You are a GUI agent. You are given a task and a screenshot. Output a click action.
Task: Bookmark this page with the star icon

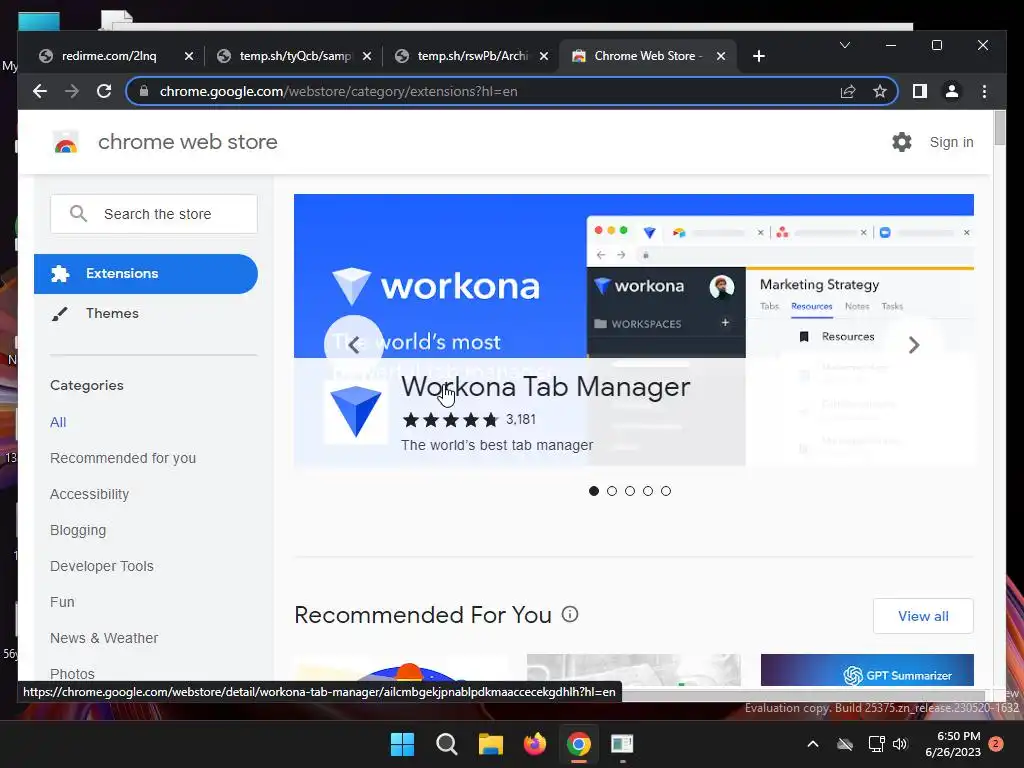(880, 91)
